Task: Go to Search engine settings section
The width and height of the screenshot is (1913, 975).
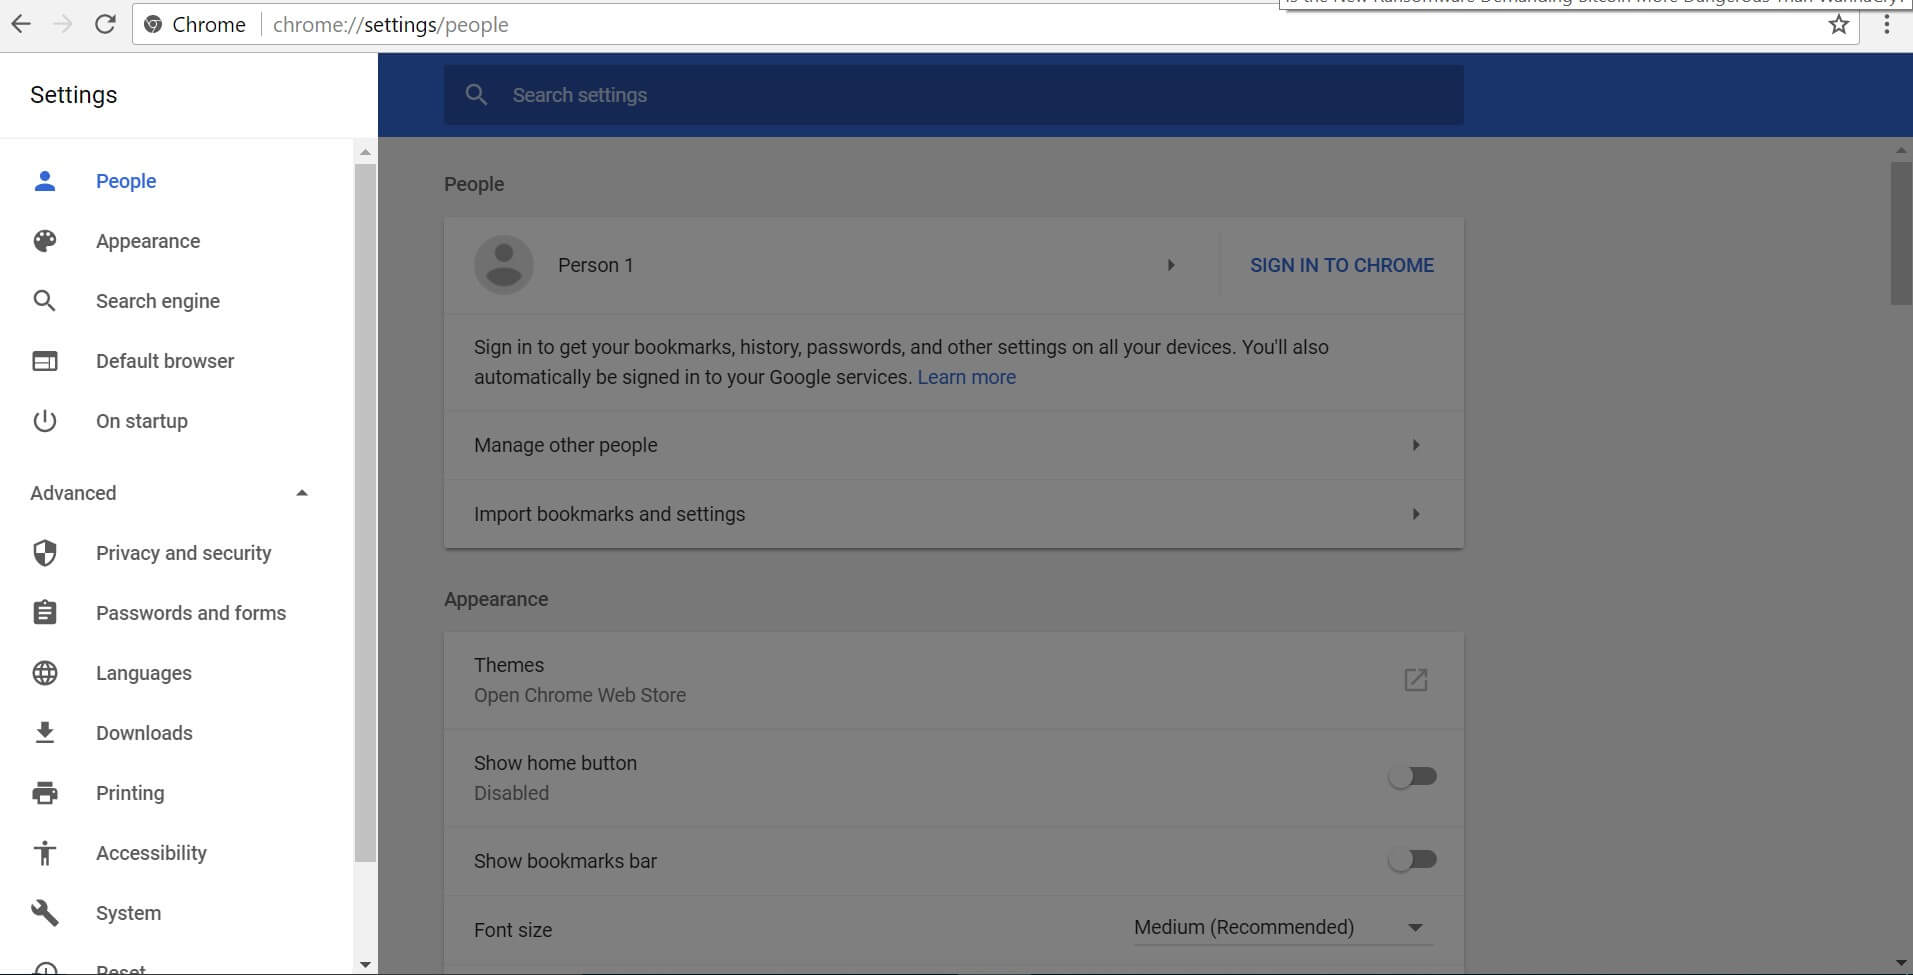Action: 158,301
